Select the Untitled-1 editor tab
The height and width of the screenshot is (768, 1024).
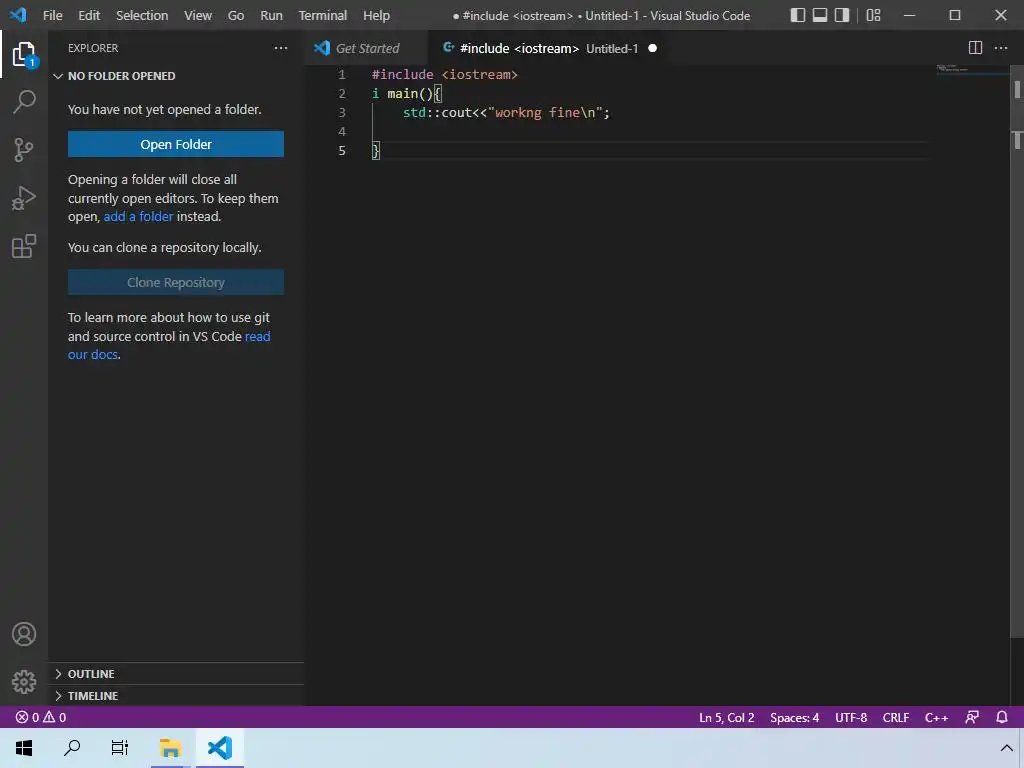[x=550, y=48]
